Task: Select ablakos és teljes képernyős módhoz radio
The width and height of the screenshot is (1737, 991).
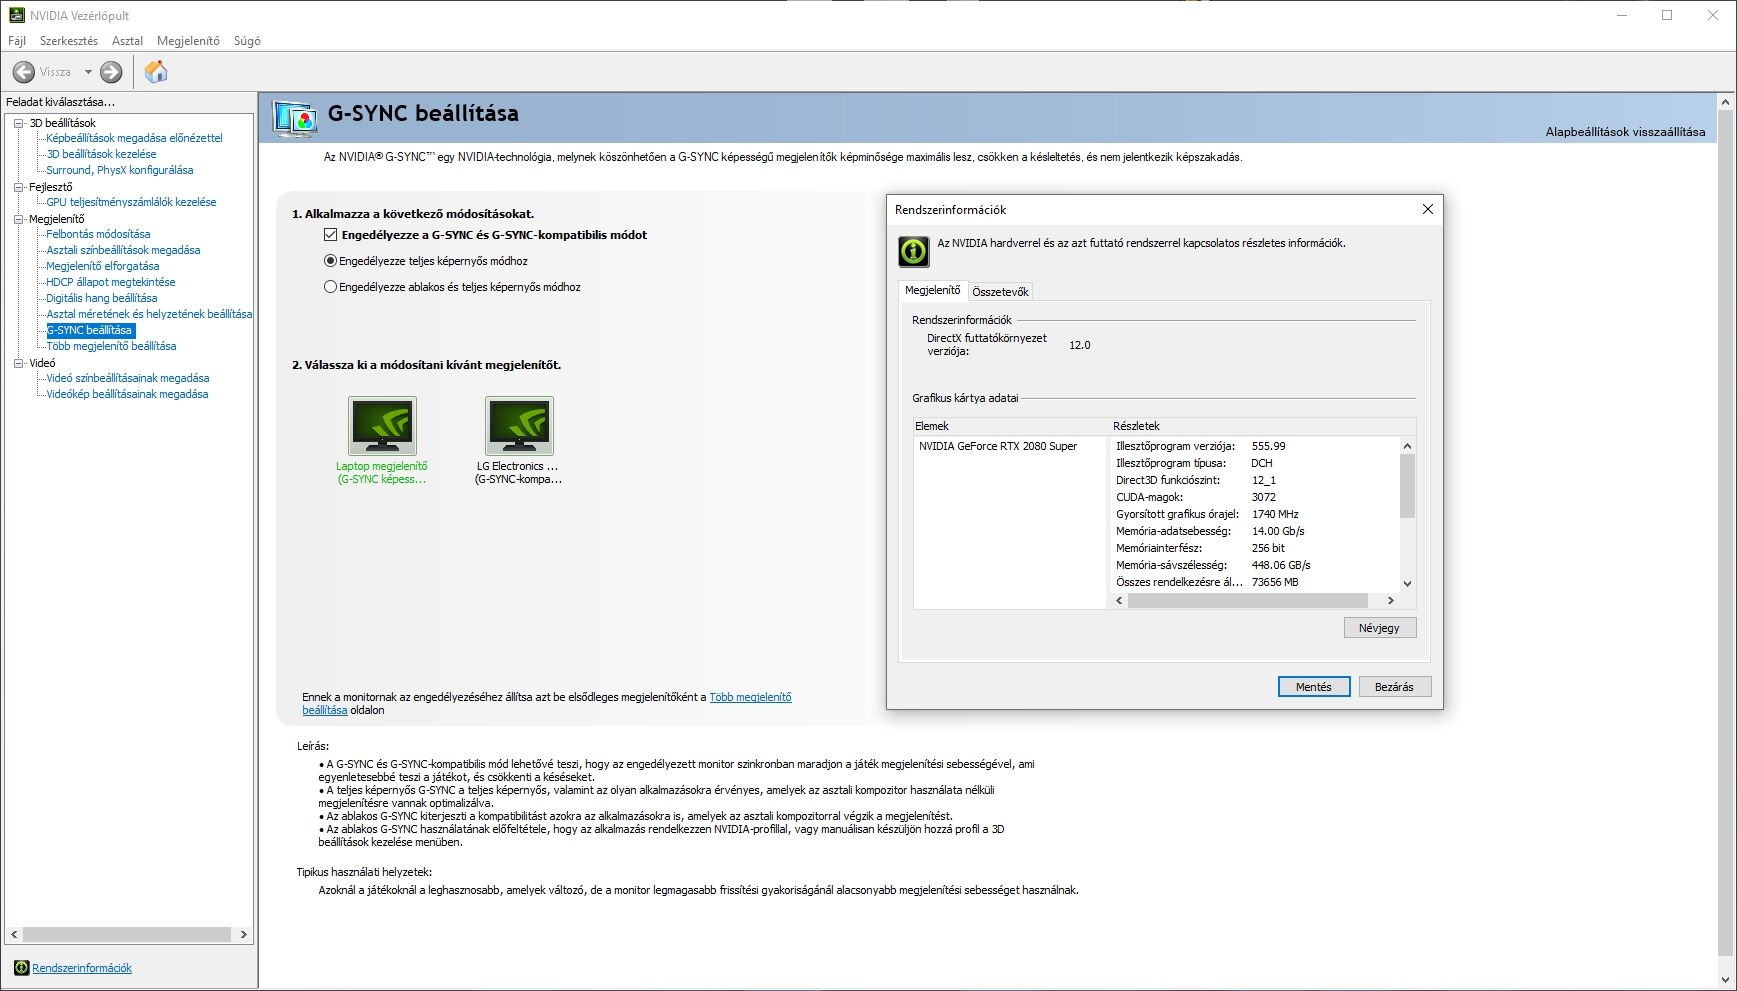Action: click(x=330, y=287)
